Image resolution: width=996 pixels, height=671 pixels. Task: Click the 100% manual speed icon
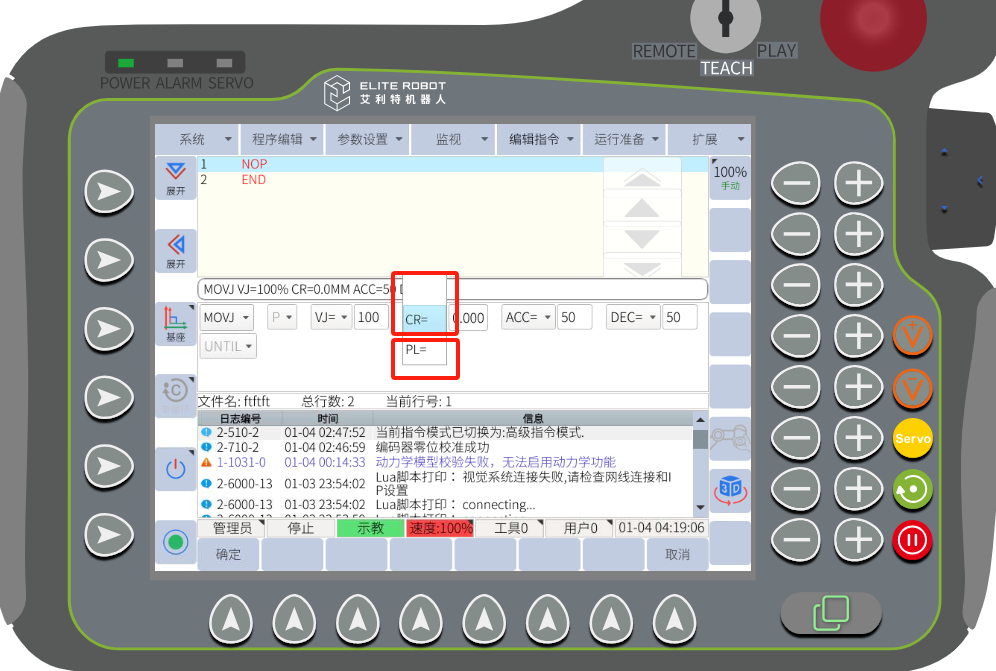click(x=730, y=178)
